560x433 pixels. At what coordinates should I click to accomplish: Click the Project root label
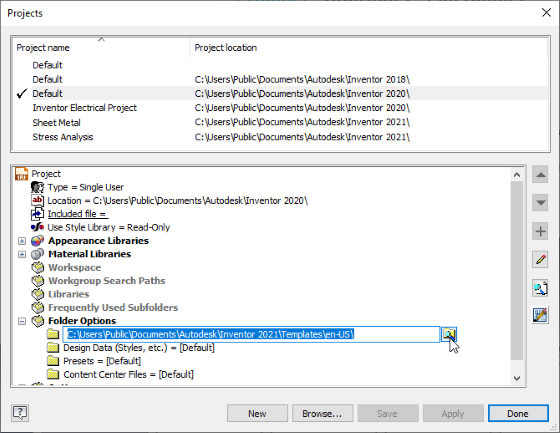(x=46, y=174)
